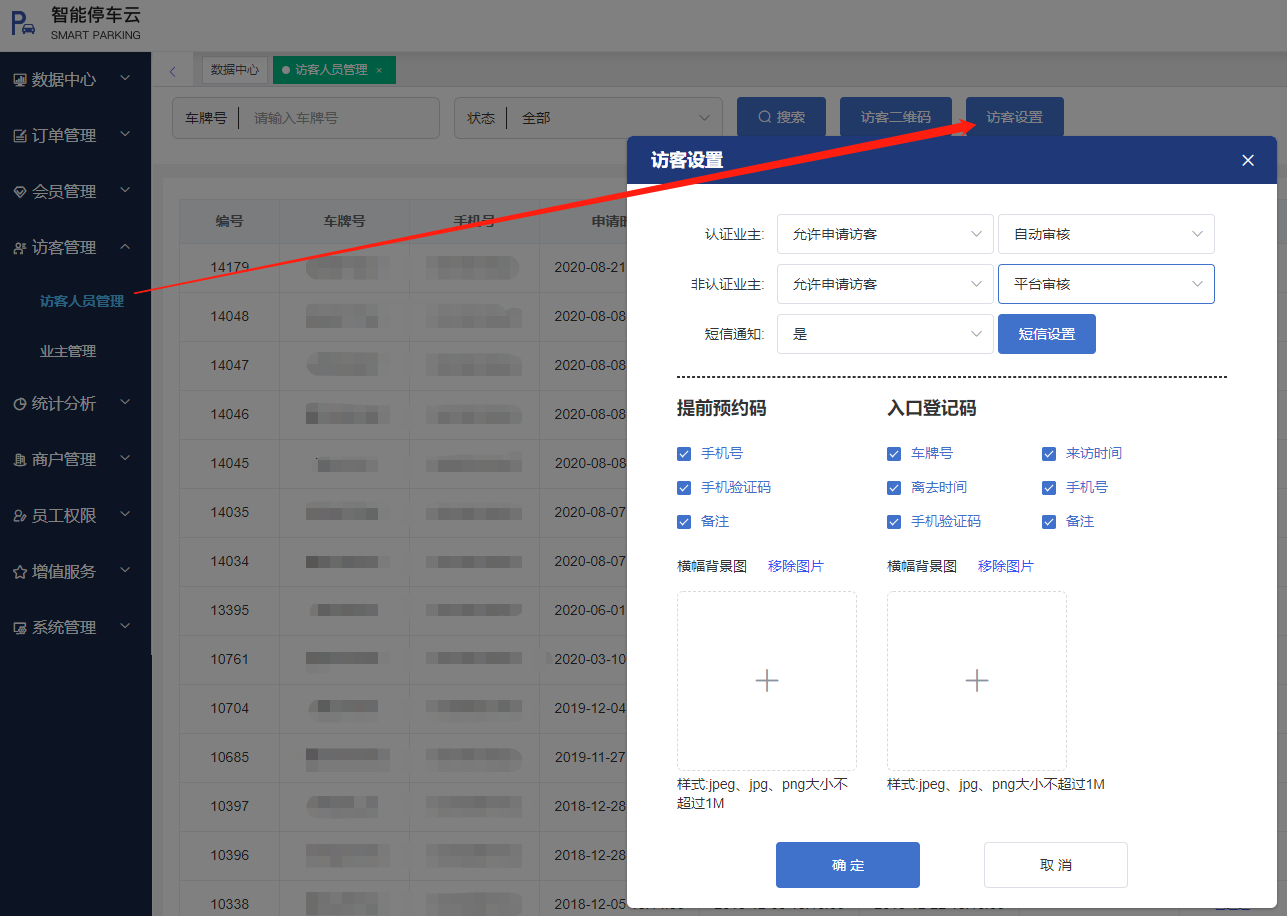The height and width of the screenshot is (916, 1287).
Task: Click the plus icon under 提前预约码 banner upload
Action: 766,681
